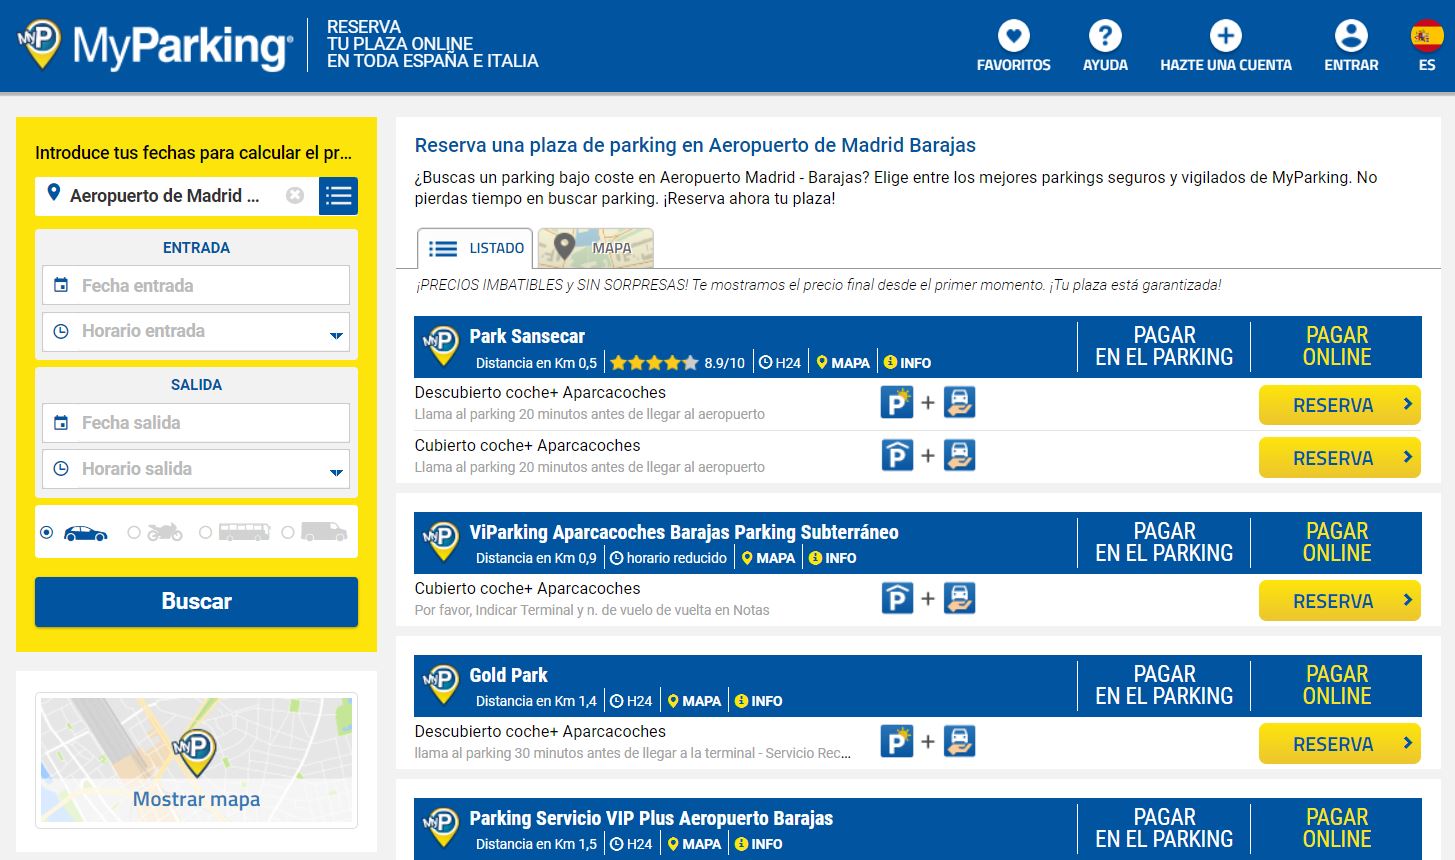The image size is (1455, 860).
Task: Click valet icon in ViParking row
Action: (959, 598)
